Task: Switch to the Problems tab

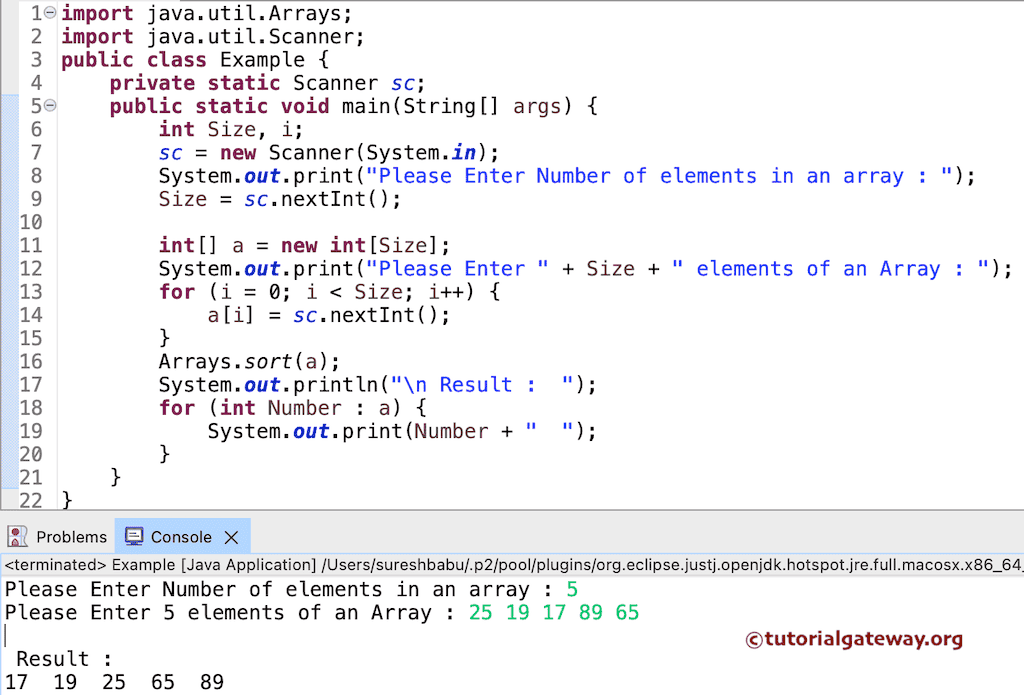Action: (x=70, y=536)
